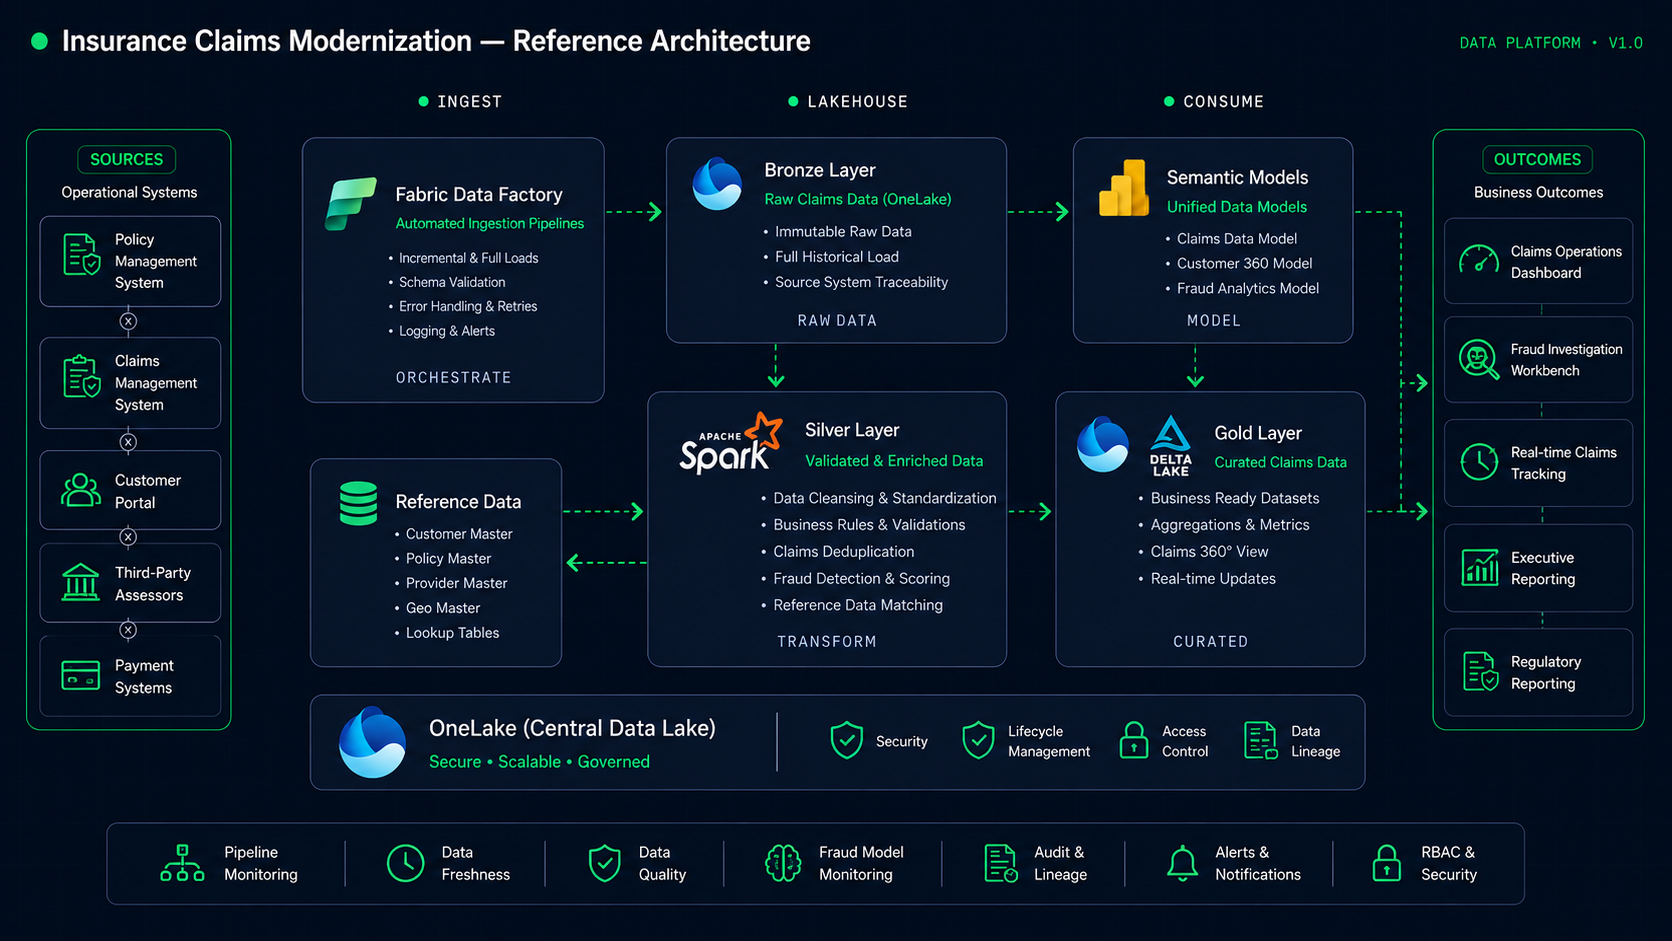Click the Fabric Data Factory logo

pos(351,204)
